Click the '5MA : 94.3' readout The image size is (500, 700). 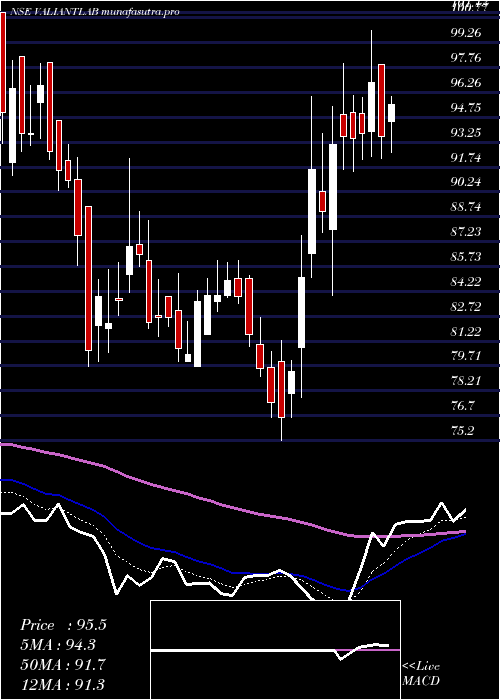(58, 645)
